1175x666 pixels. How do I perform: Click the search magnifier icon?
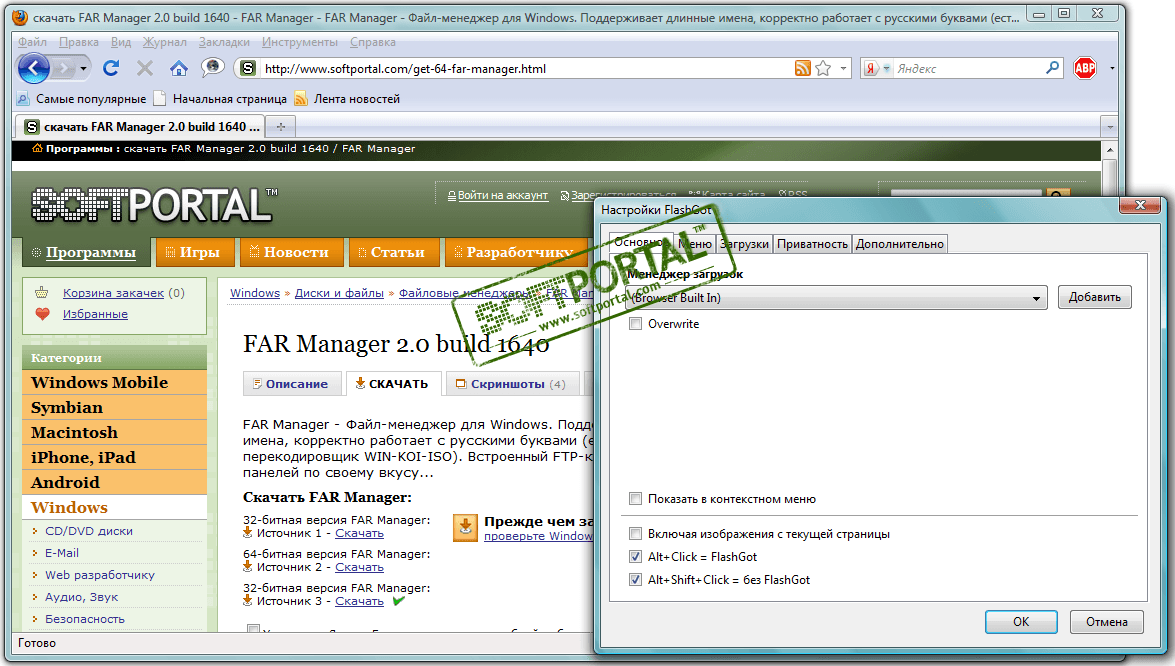[x=1053, y=68]
